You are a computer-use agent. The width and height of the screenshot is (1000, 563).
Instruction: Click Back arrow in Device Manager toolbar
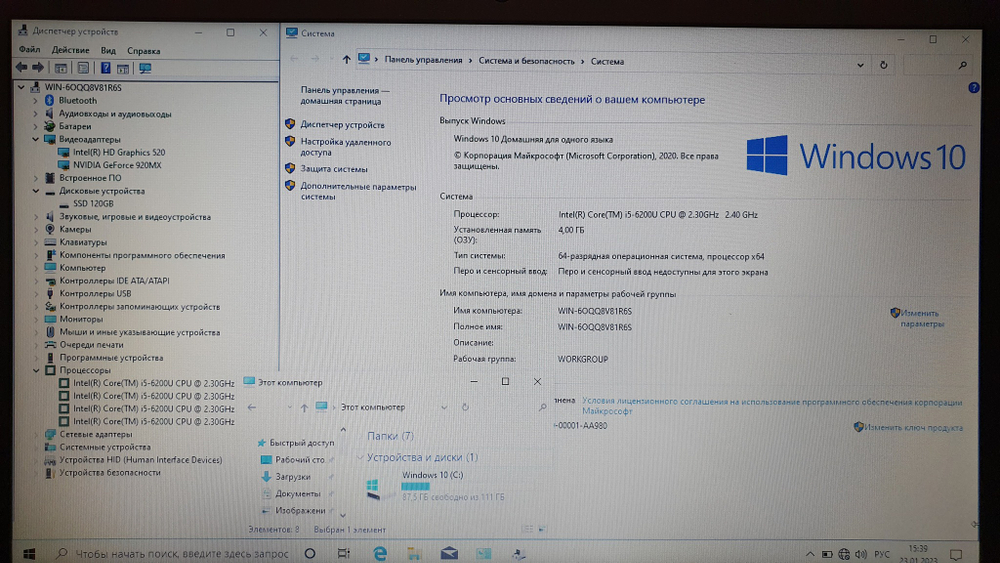[21, 68]
